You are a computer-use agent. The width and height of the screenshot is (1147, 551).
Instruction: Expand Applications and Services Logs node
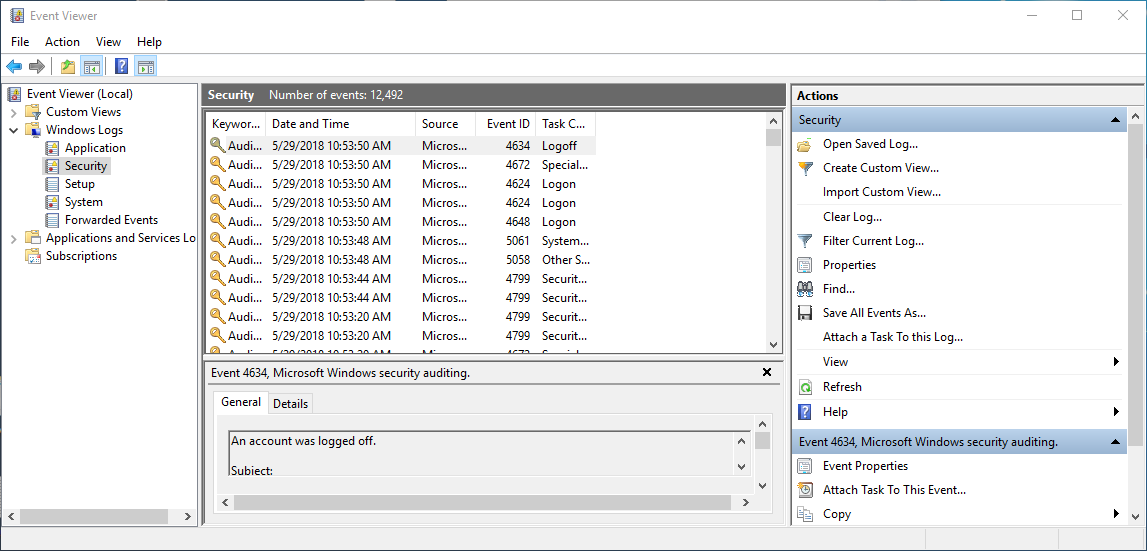pyautogui.click(x=13, y=238)
